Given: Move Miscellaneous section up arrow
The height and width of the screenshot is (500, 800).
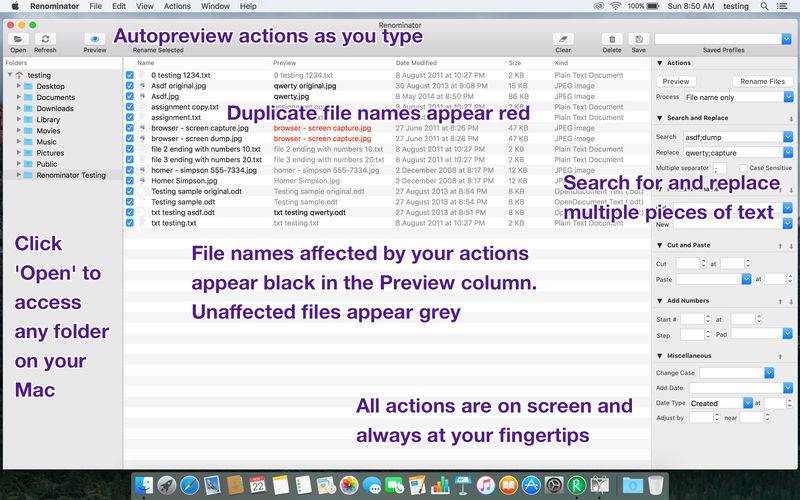Looking at the screenshot, I should pyautogui.click(x=780, y=357).
